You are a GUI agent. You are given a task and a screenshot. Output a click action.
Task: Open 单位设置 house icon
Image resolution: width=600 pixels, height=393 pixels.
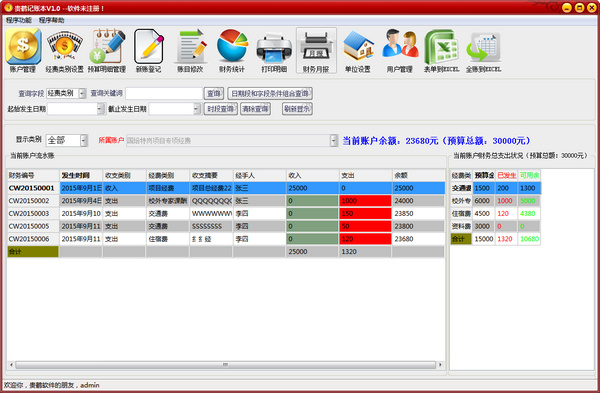coord(358,51)
